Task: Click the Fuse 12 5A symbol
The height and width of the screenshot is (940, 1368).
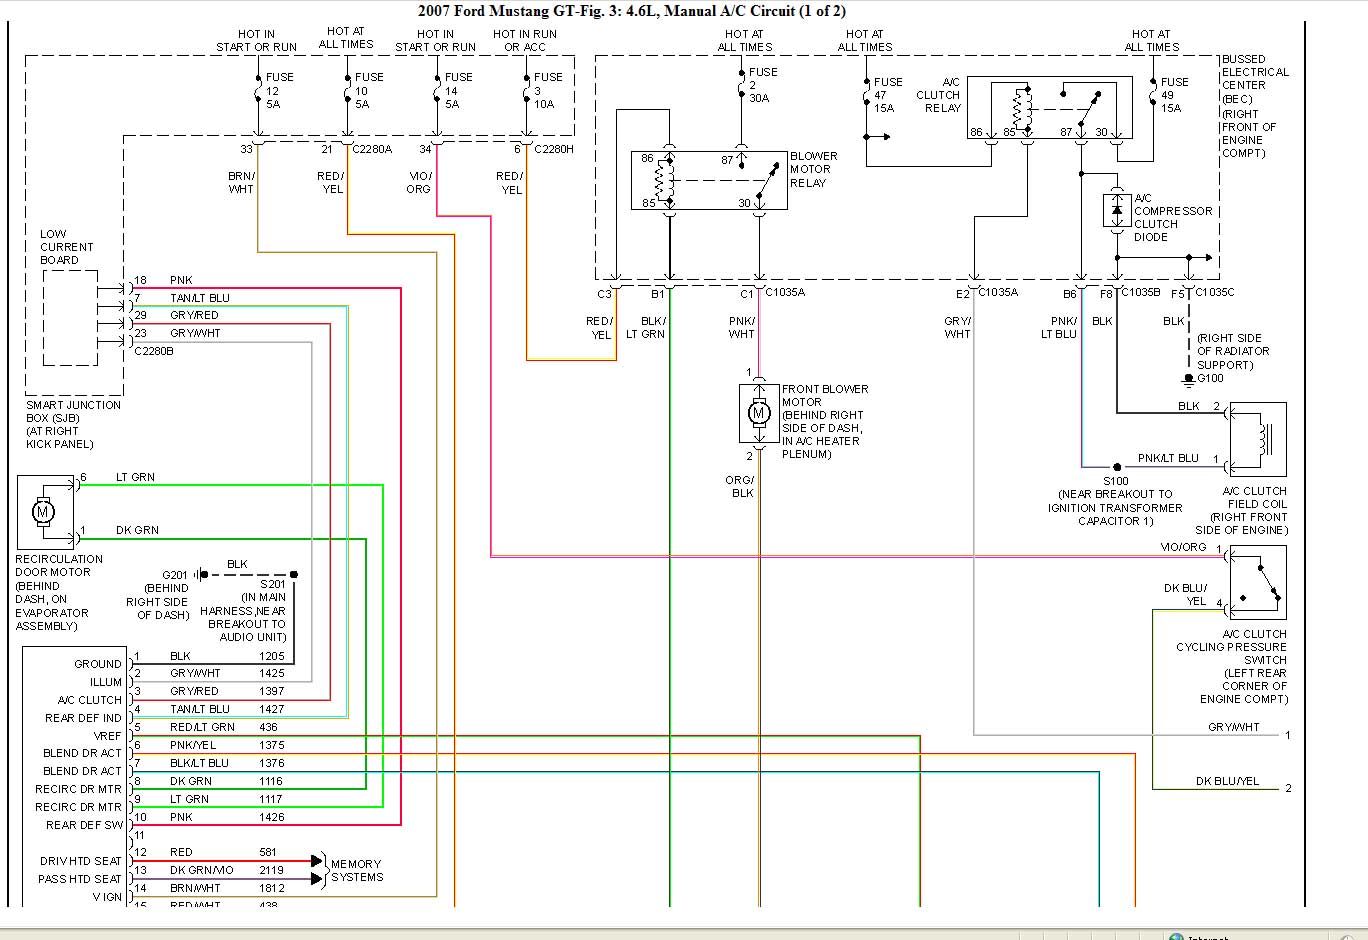Action: [258, 92]
